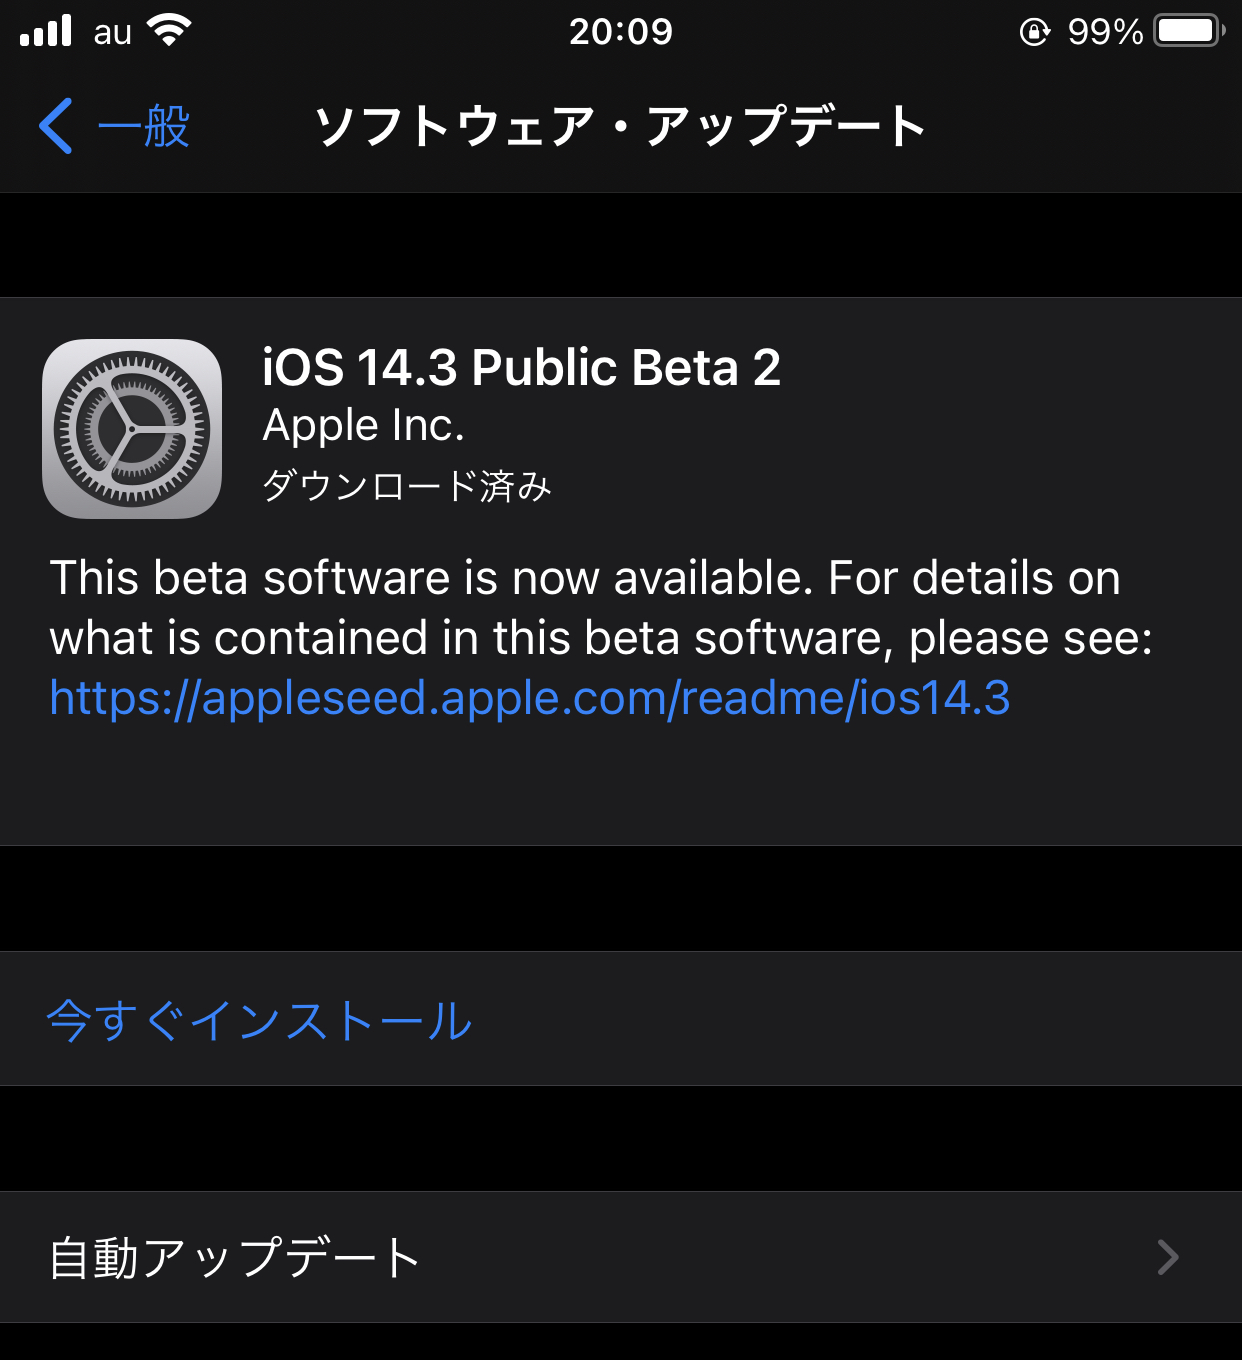Tap the Settings gear app icon

pos(132,429)
